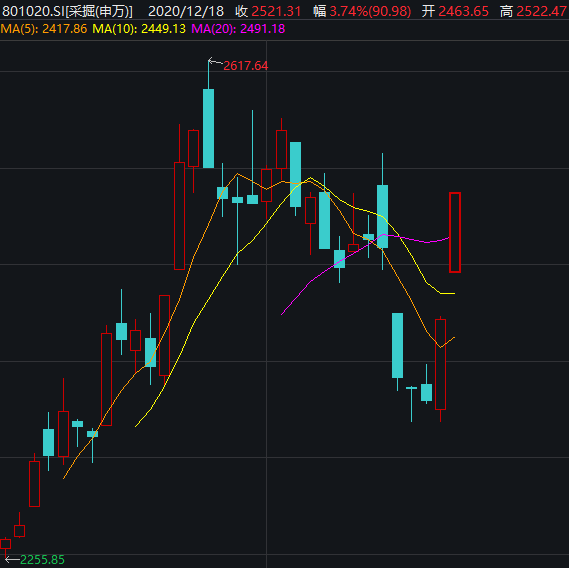Click the 2020/12/18 date in header
Screen dimensions: 569x568
click(x=186, y=12)
